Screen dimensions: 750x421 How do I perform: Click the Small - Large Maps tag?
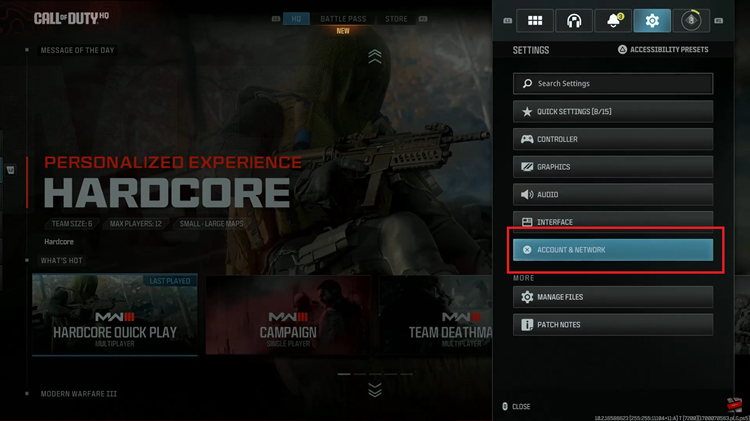[211, 224]
